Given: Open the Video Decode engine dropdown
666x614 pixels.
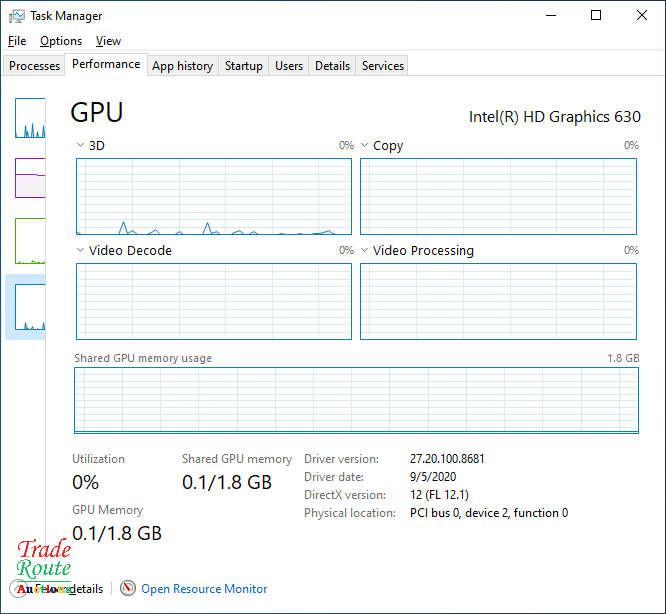Looking at the screenshot, I should (80, 250).
